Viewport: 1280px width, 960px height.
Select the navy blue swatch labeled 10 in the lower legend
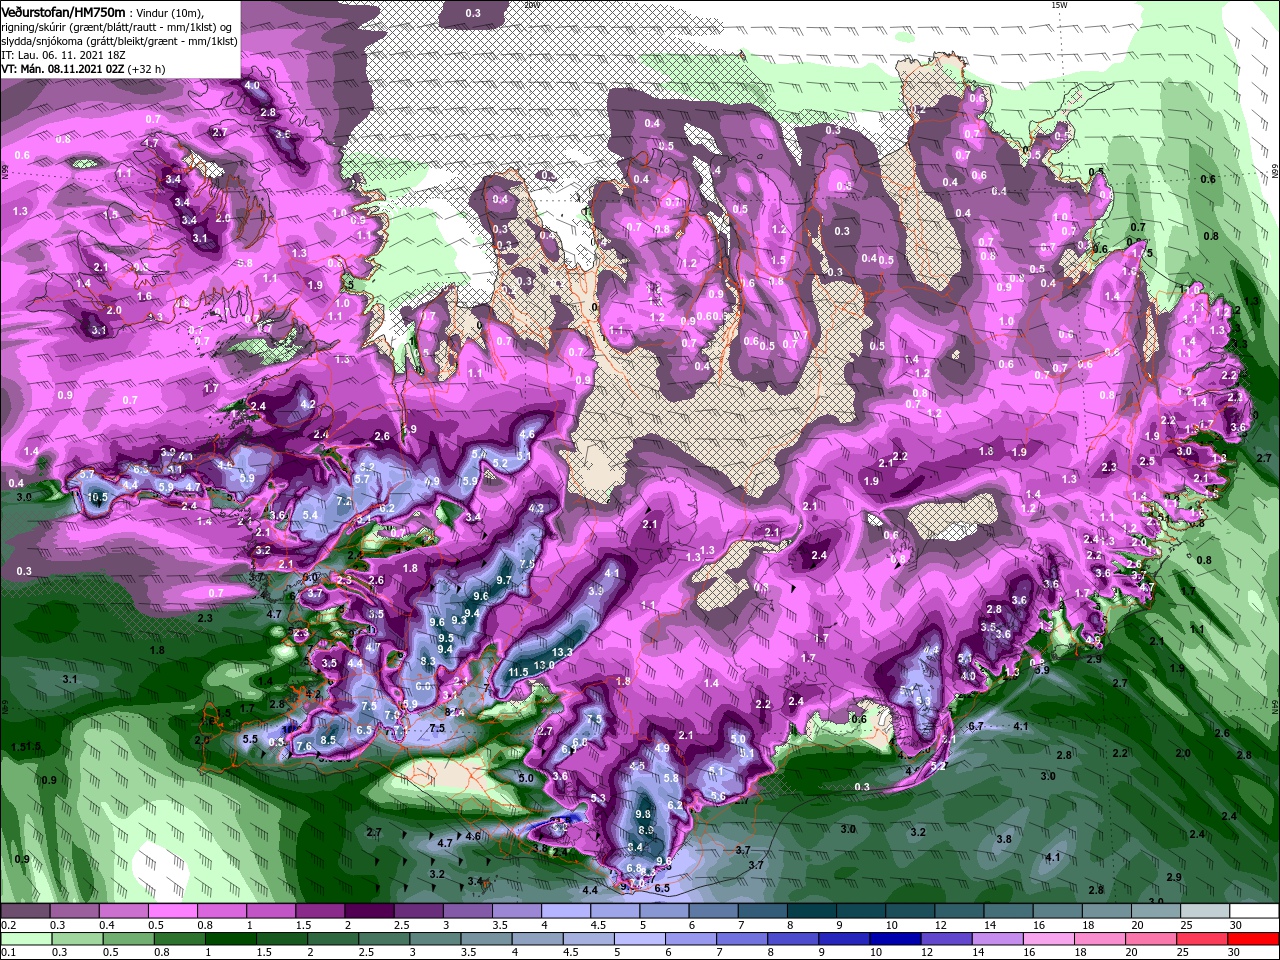(893, 940)
